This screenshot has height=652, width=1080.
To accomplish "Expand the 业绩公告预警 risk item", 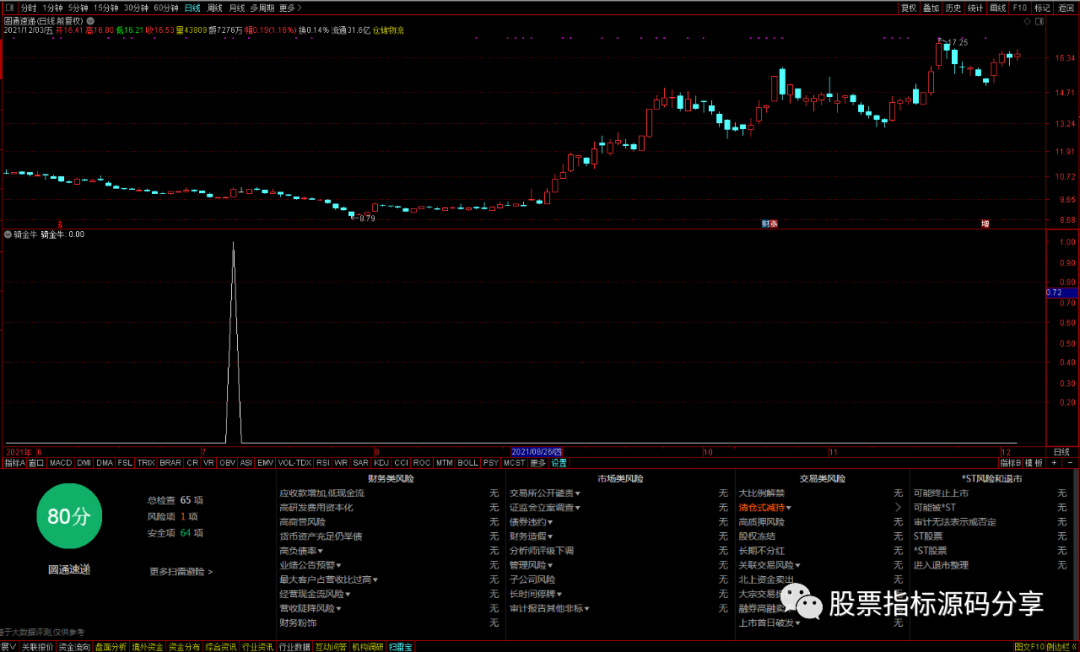I will (x=310, y=565).
